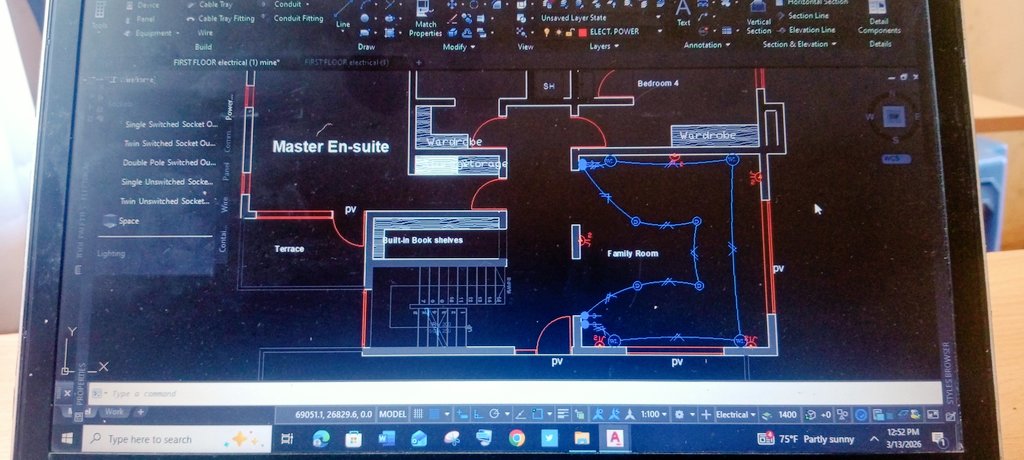Toggle object snap in status bar
The height and width of the screenshot is (460, 1024).
point(537,414)
